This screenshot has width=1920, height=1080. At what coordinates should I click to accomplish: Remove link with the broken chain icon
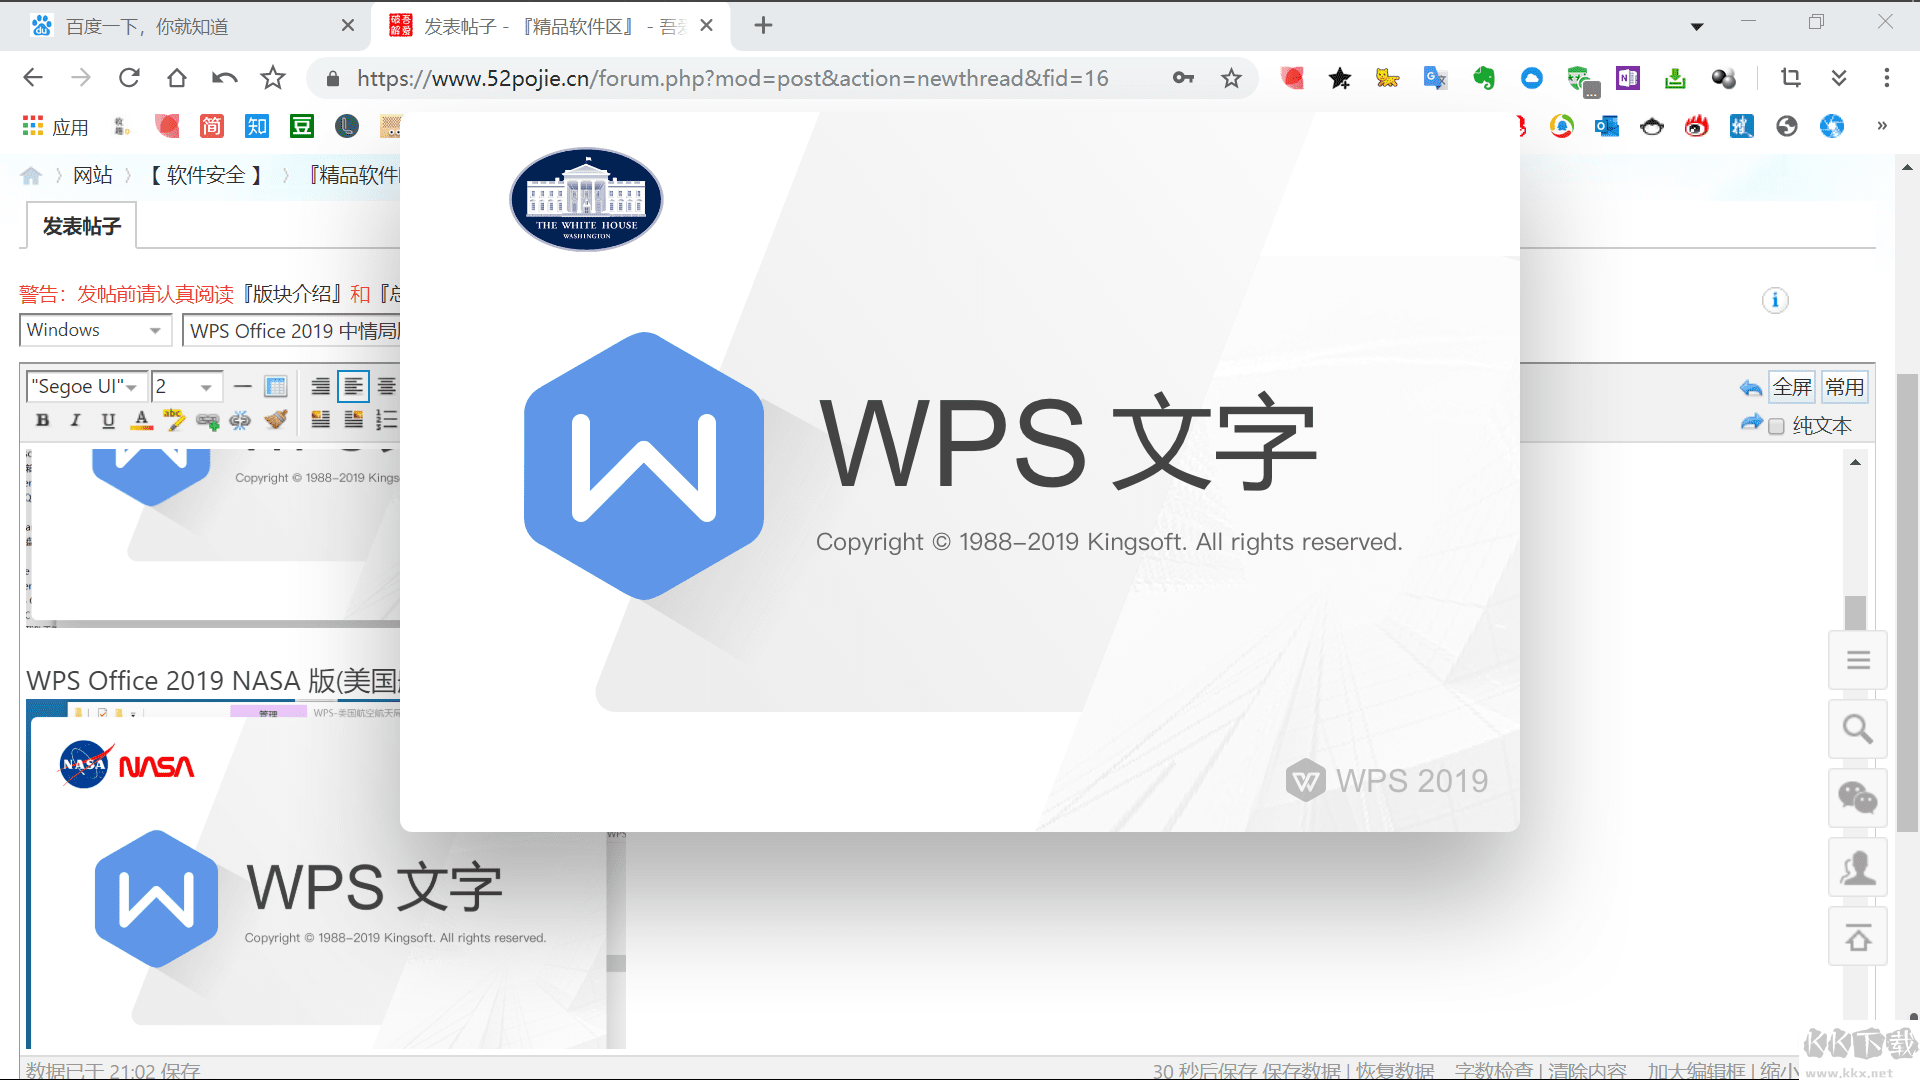click(240, 421)
